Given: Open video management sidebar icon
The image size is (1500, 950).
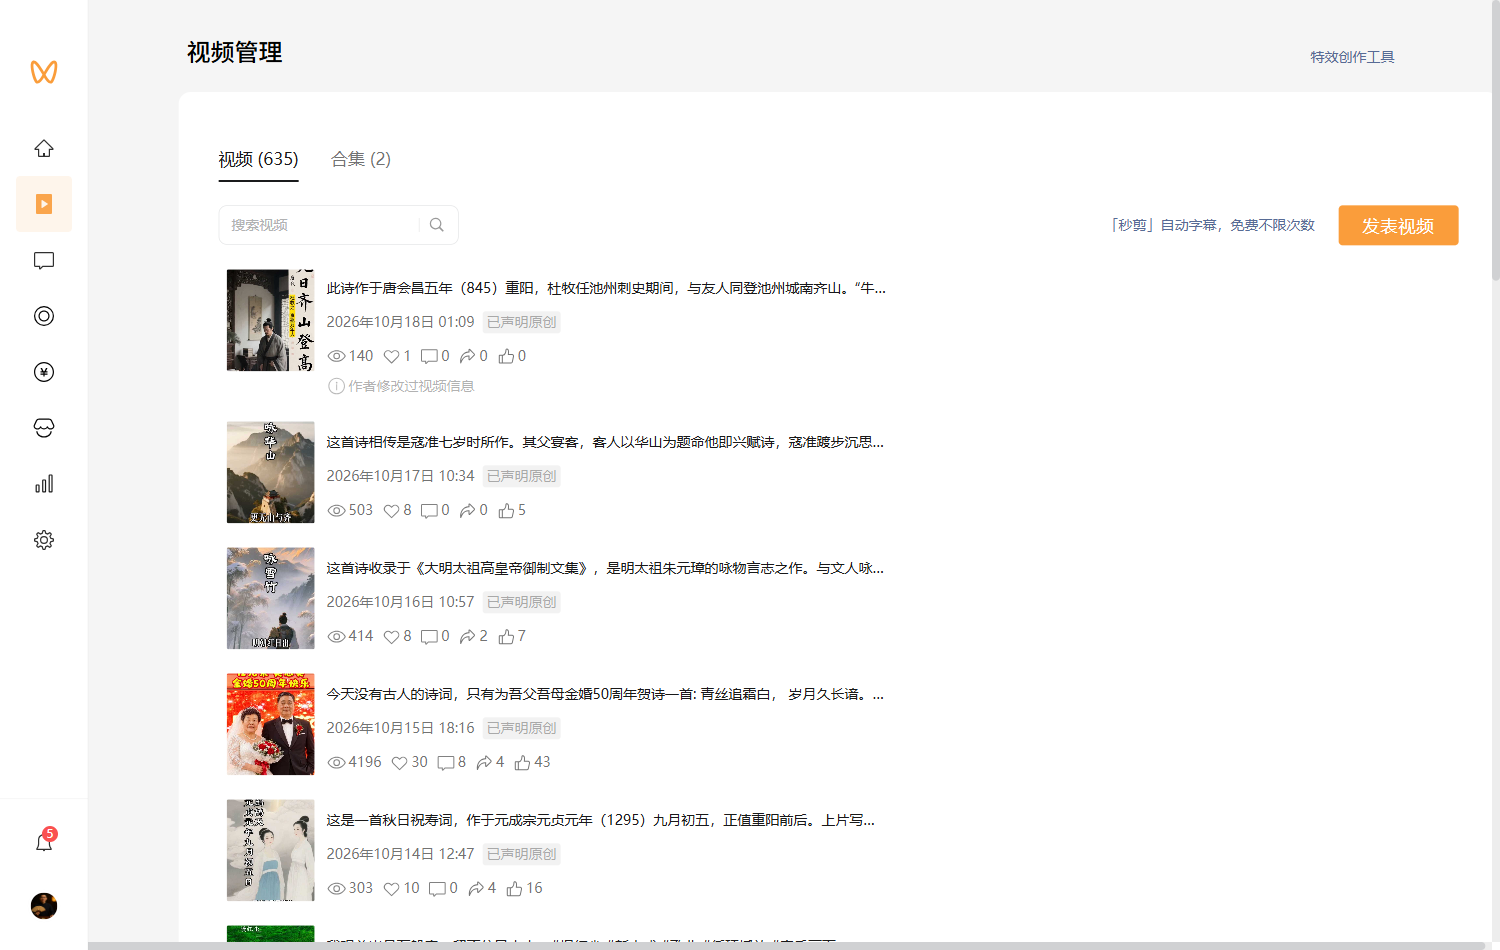Looking at the screenshot, I should pos(44,204).
